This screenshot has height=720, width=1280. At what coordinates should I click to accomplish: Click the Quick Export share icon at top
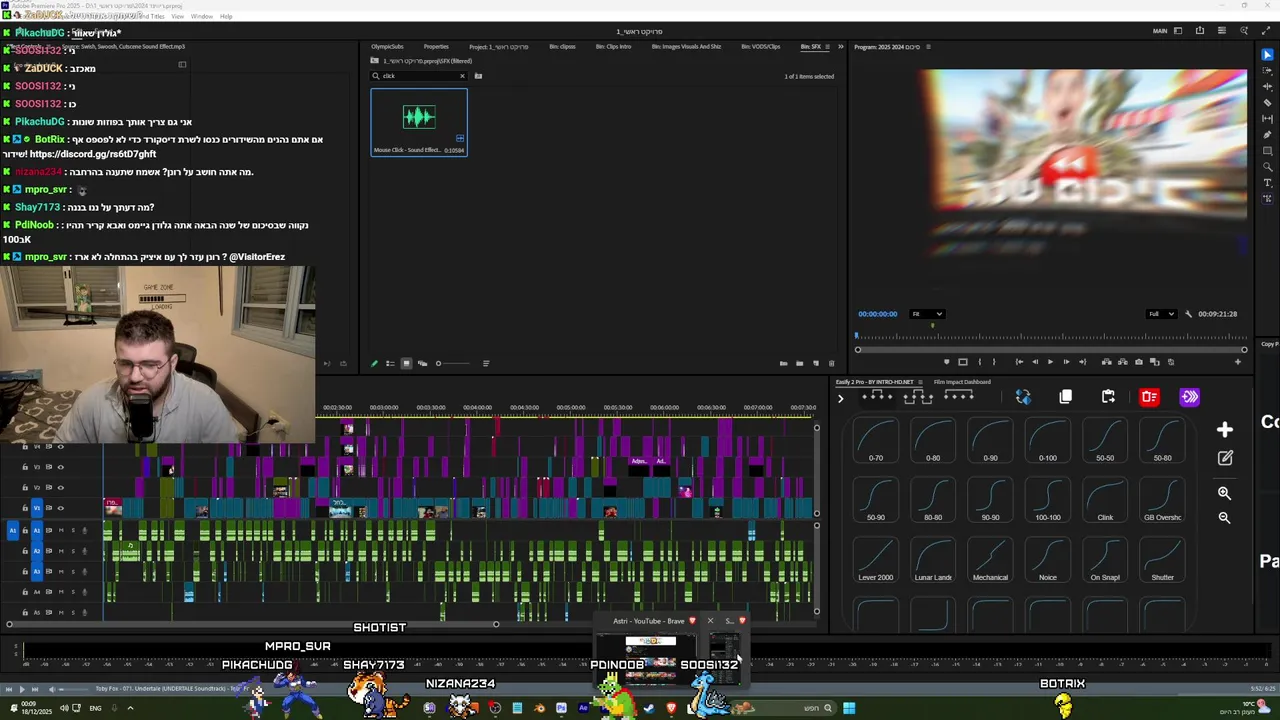(x=1200, y=31)
